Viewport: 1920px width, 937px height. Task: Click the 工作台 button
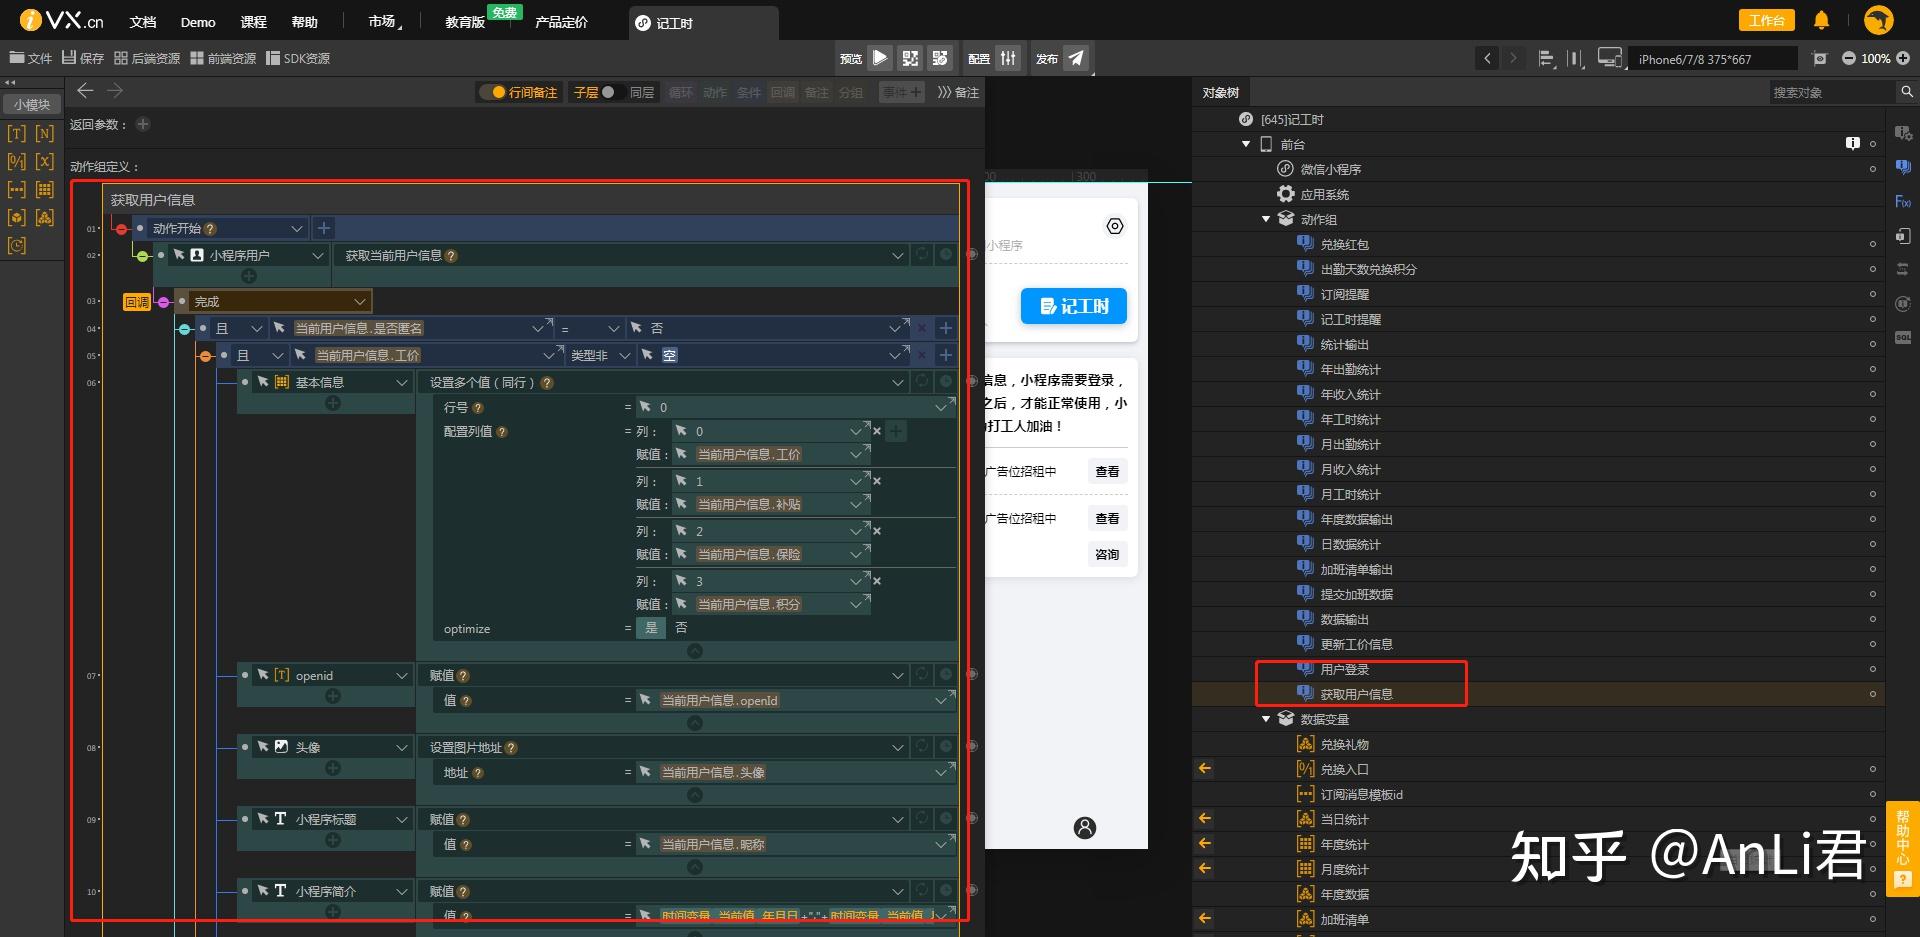pos(1766,20)
